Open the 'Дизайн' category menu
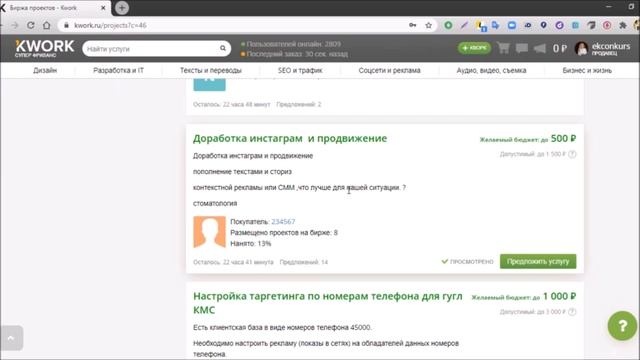 [x=45, y=70]
